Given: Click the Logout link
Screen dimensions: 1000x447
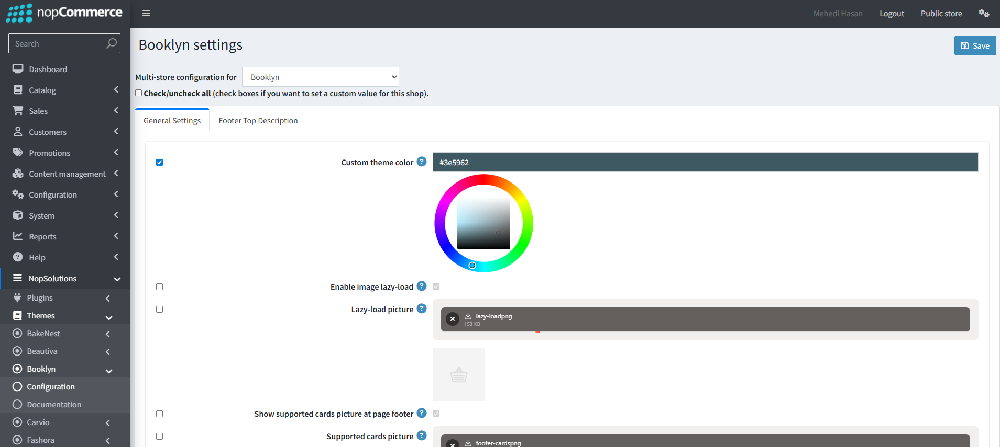Looking at the screenshot, I should click(x=891, y=13).
